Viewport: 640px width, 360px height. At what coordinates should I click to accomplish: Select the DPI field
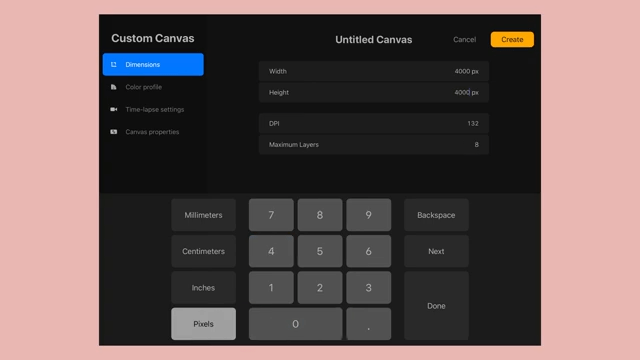tap(373, 123)
